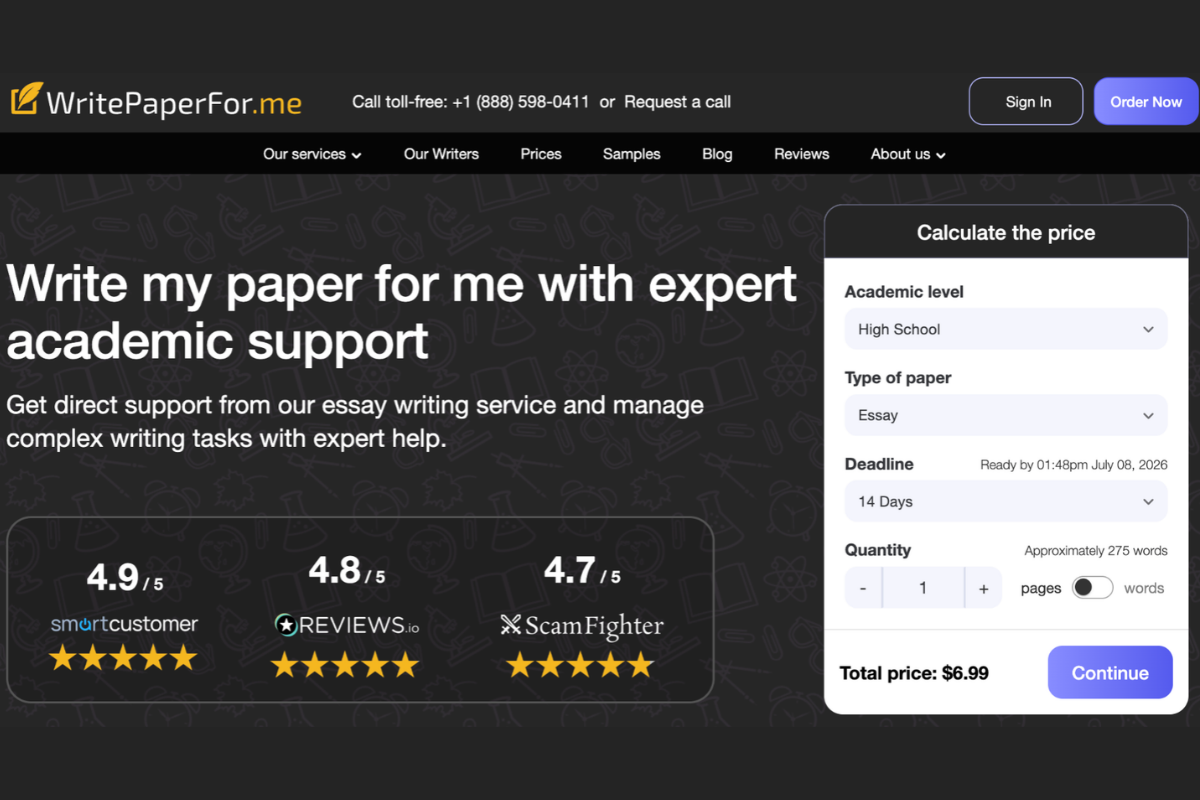
Task: Open the Deadline dropdown showing 14 Days
Action: 1006,501
